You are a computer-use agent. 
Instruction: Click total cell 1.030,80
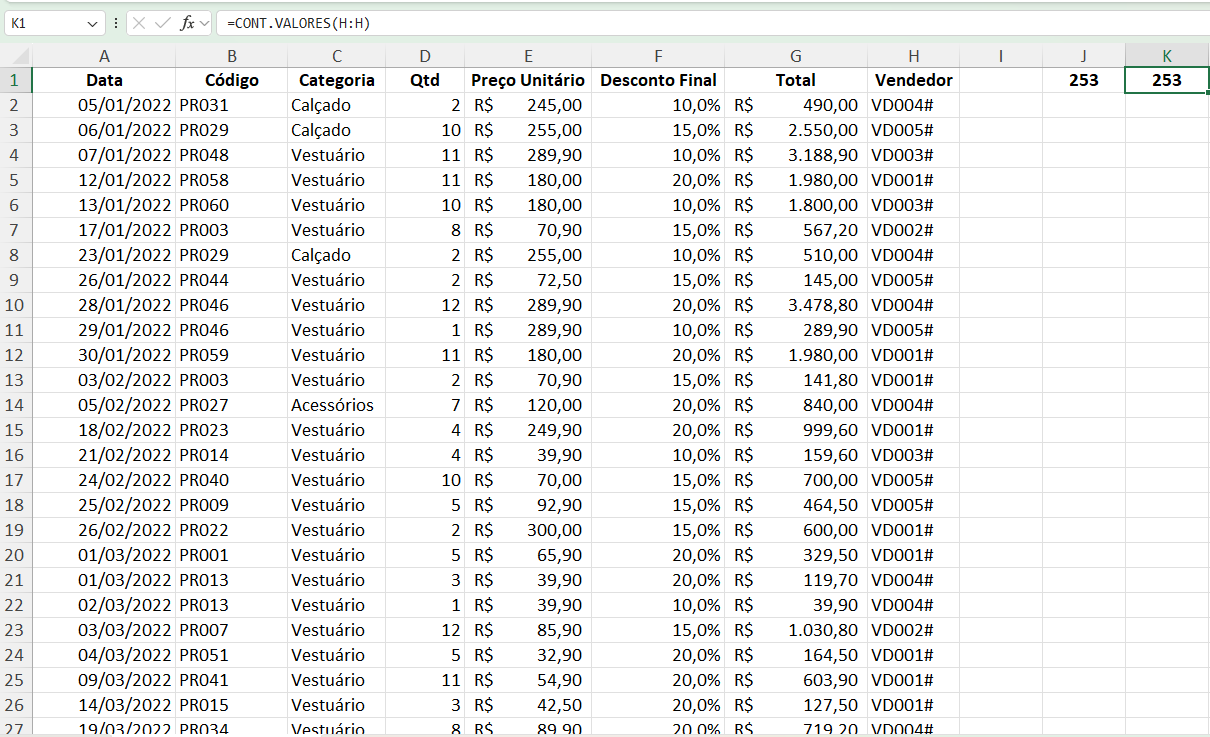(795, 630)
